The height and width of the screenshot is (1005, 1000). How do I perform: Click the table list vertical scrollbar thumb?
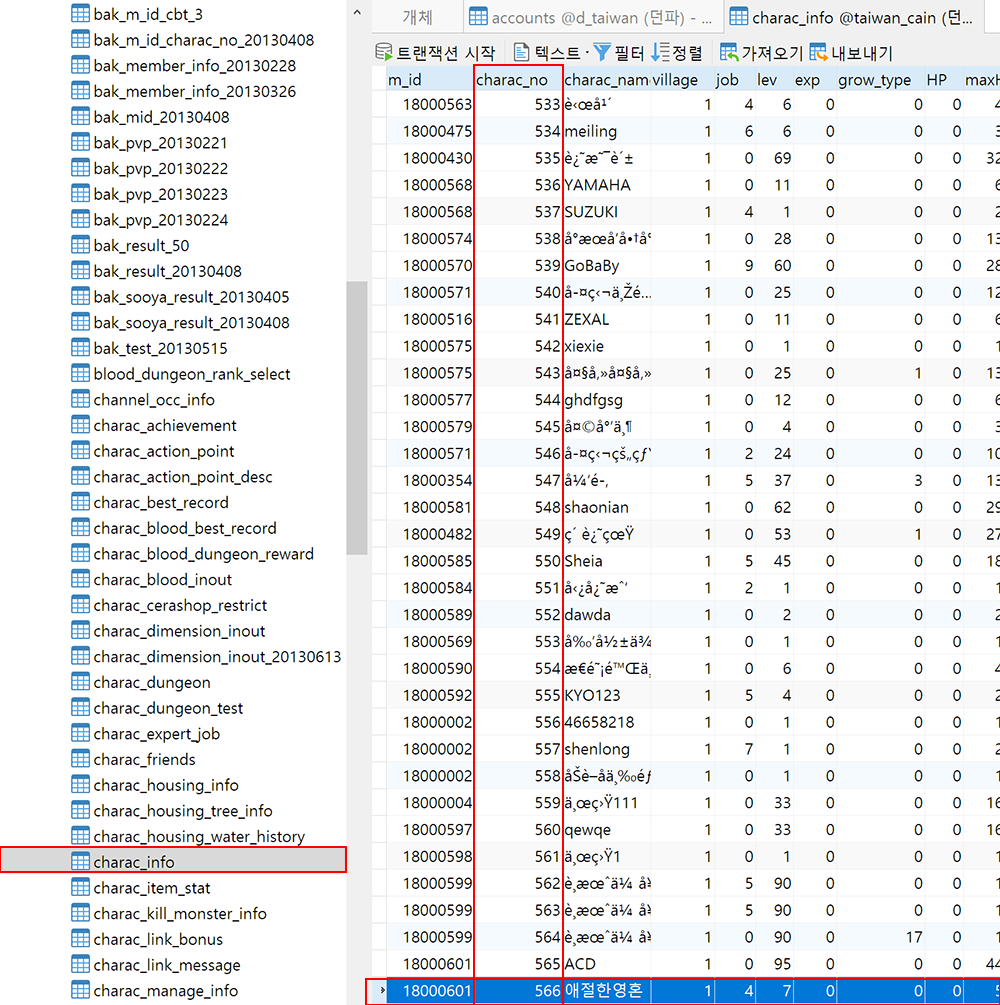click(356, 417)
